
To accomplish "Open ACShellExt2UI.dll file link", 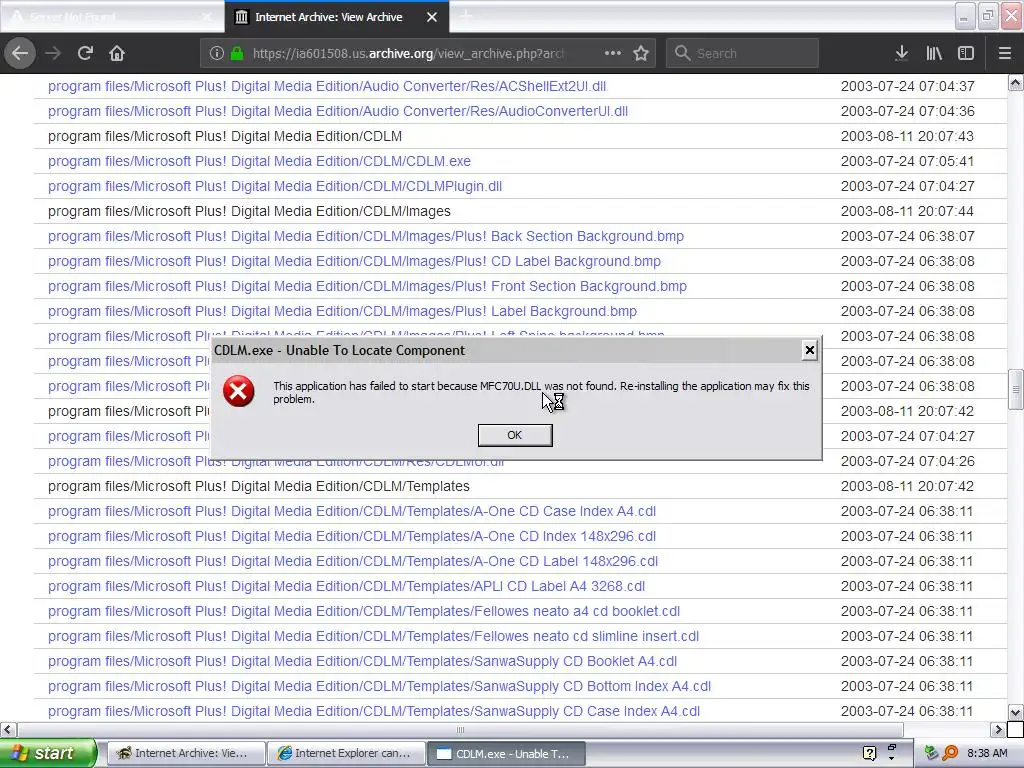I will [x=327, y=86].
